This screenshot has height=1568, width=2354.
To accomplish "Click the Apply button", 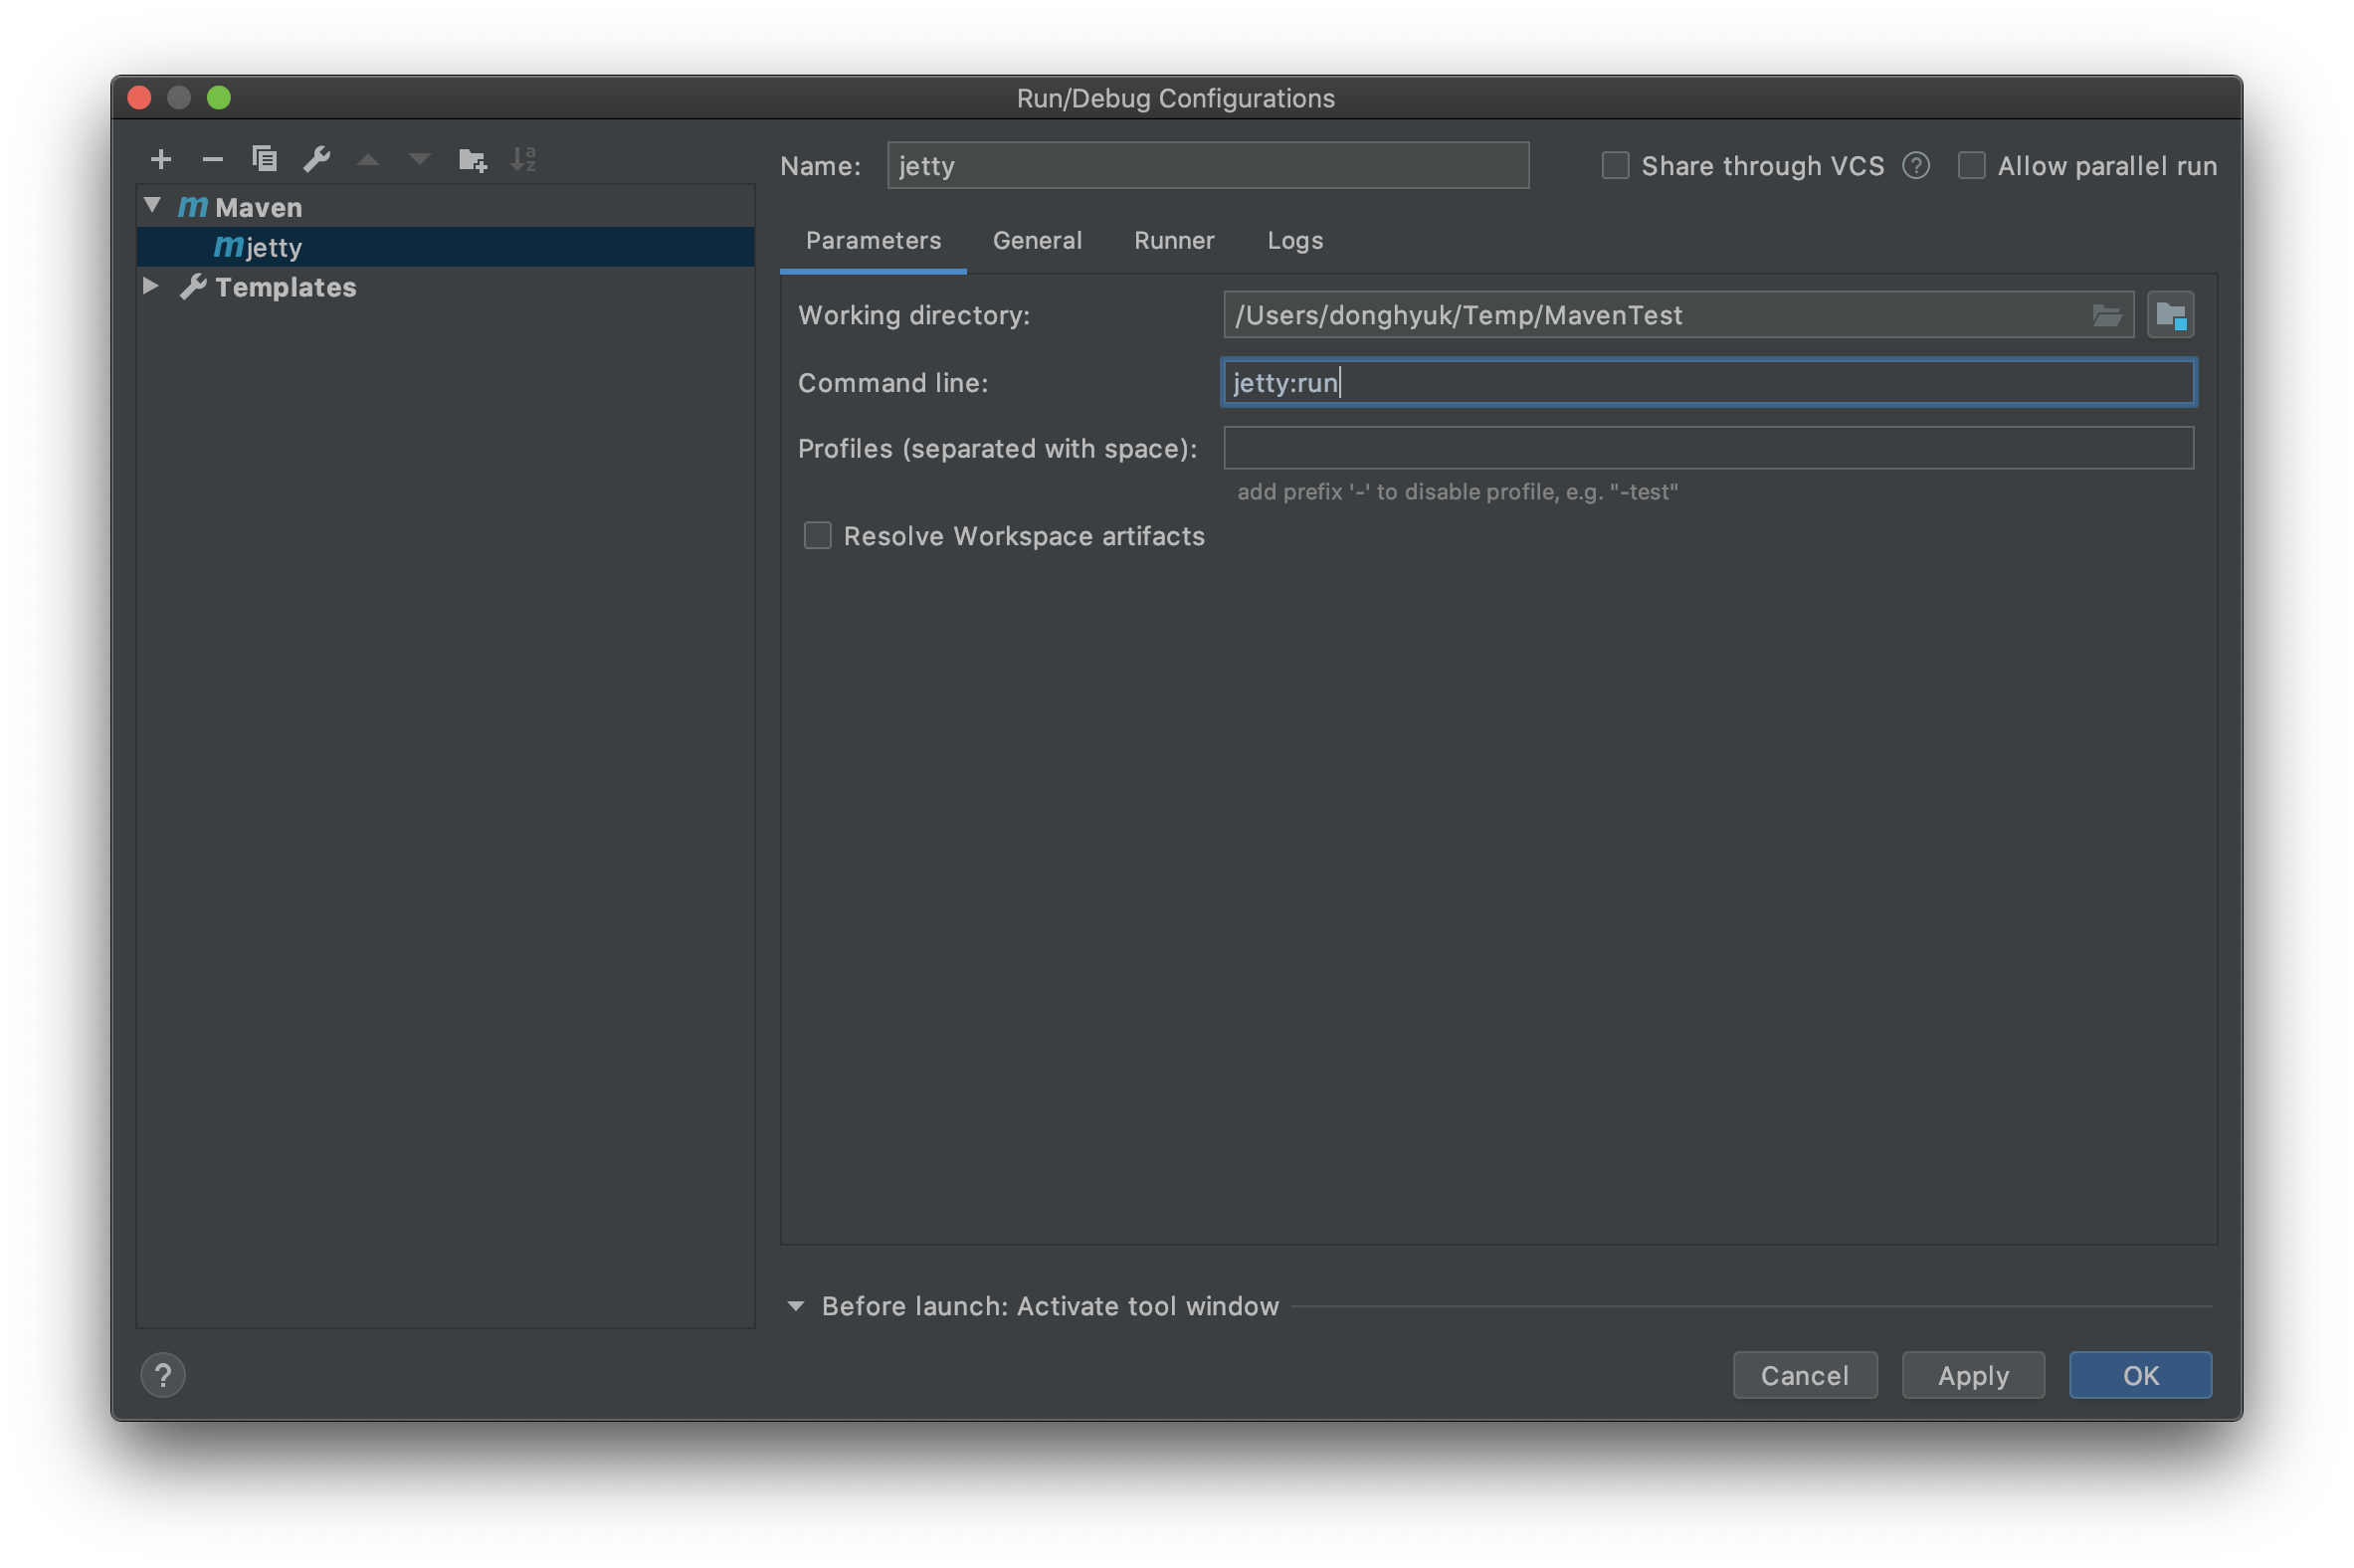I will click(1972, 1375).
